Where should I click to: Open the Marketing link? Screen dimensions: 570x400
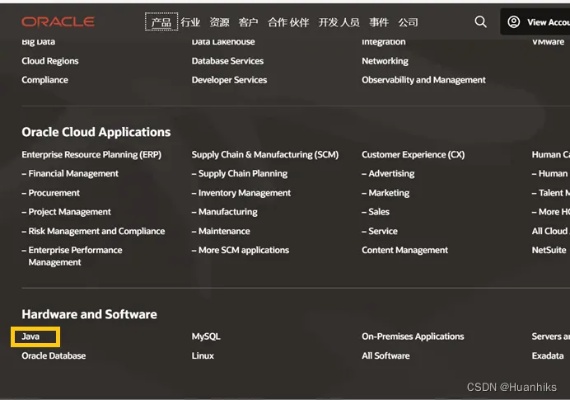click(389, 193)
